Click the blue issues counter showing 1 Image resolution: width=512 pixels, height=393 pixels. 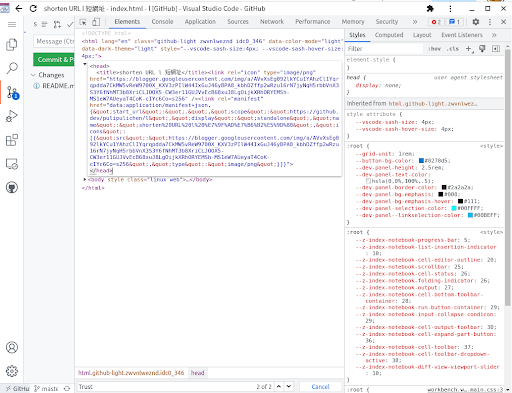454,22
